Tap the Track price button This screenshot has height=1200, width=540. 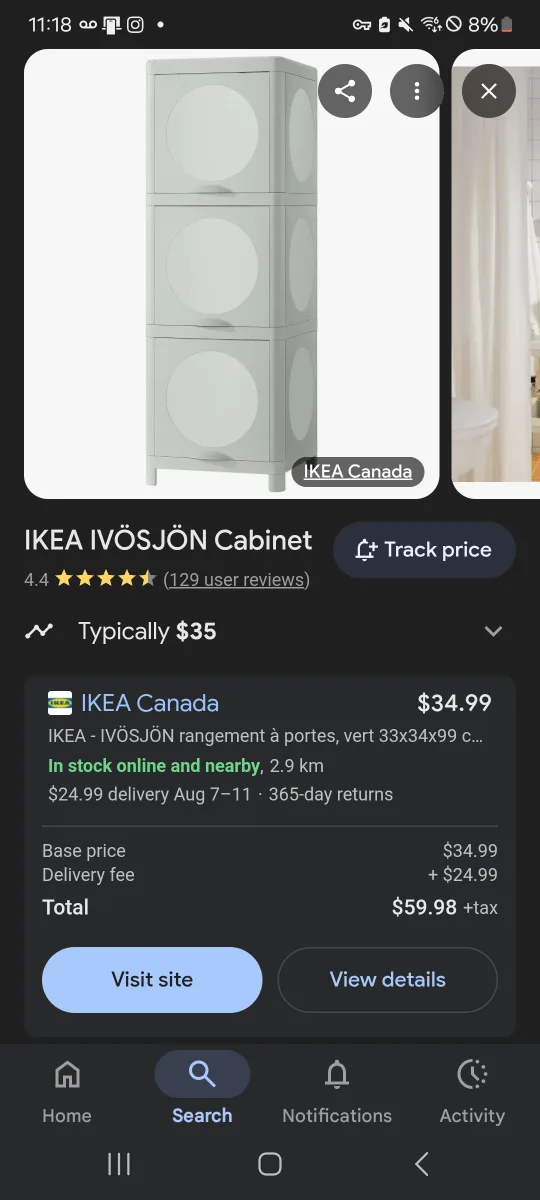point(425,550)
